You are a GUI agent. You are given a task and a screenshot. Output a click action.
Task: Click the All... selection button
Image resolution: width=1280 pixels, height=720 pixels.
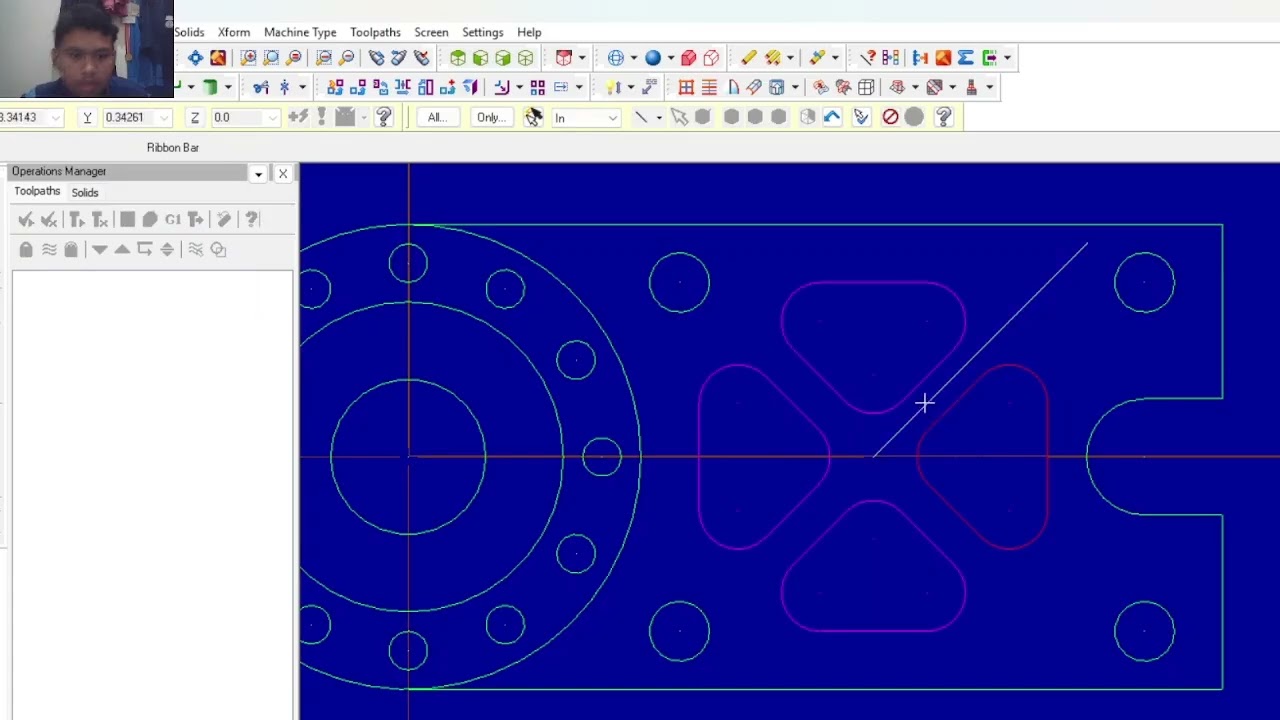pos(436,118)
